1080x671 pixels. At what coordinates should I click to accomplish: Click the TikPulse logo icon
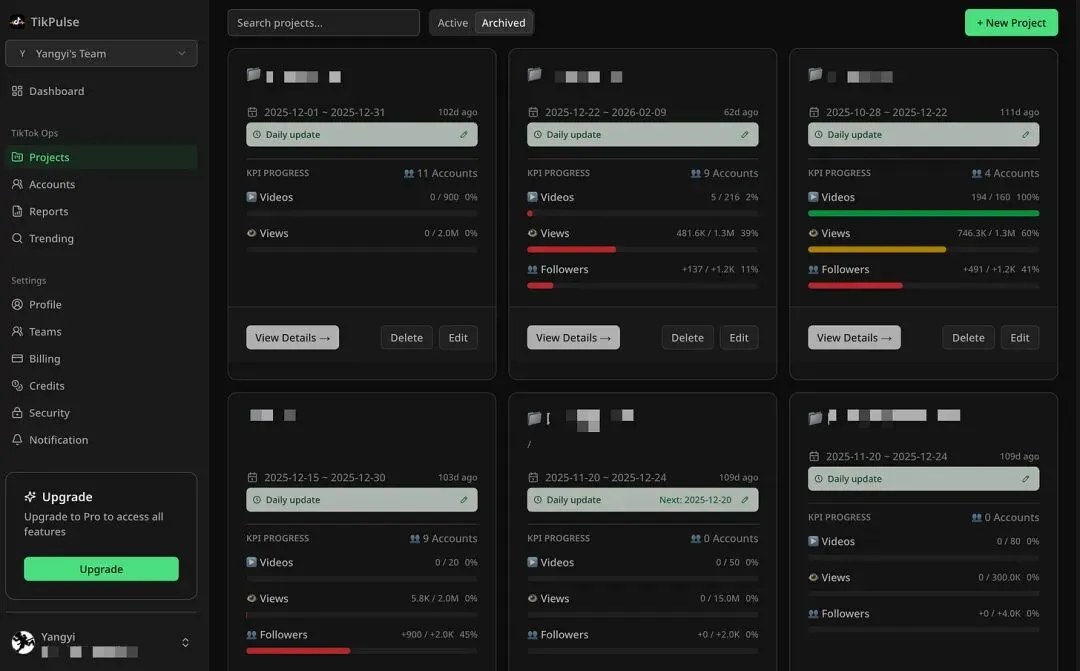coord(17,21)
